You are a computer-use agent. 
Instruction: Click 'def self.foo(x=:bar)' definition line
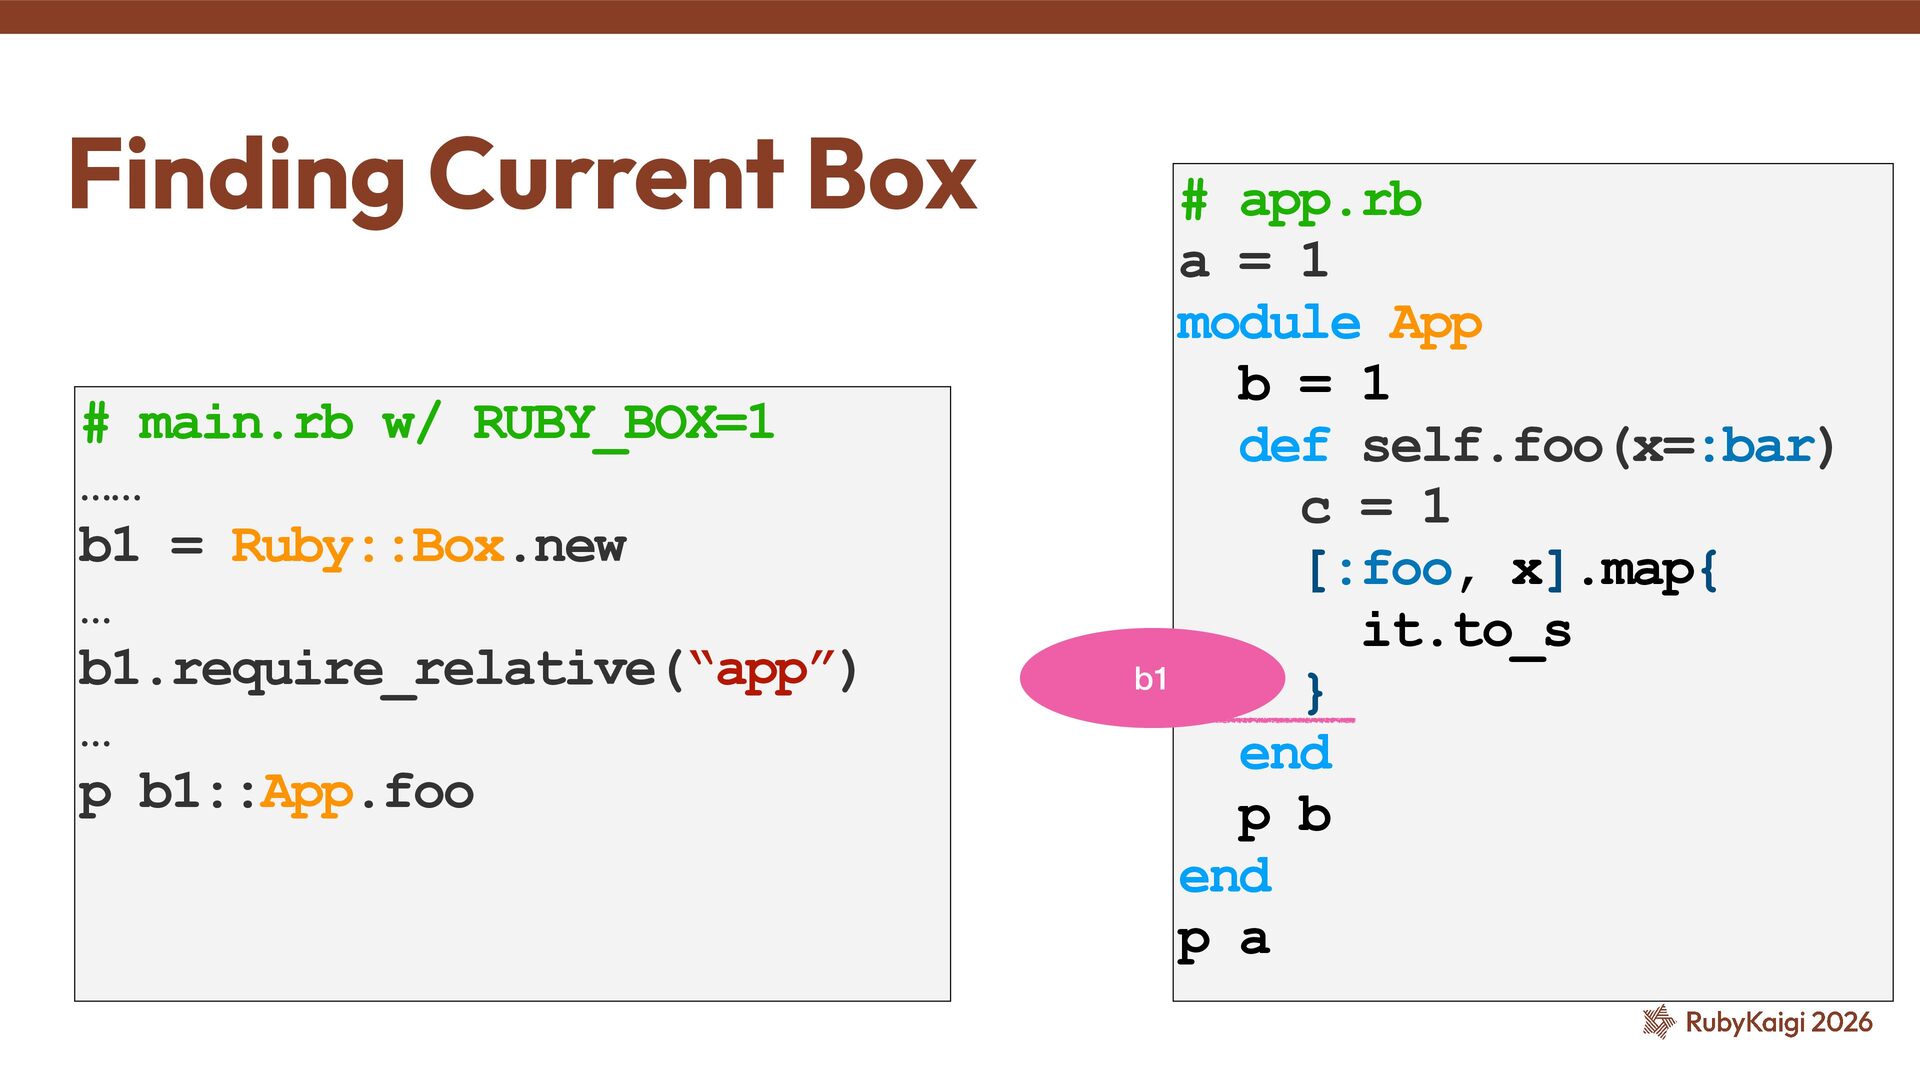pyautogui.click(x=1536, y=446)
